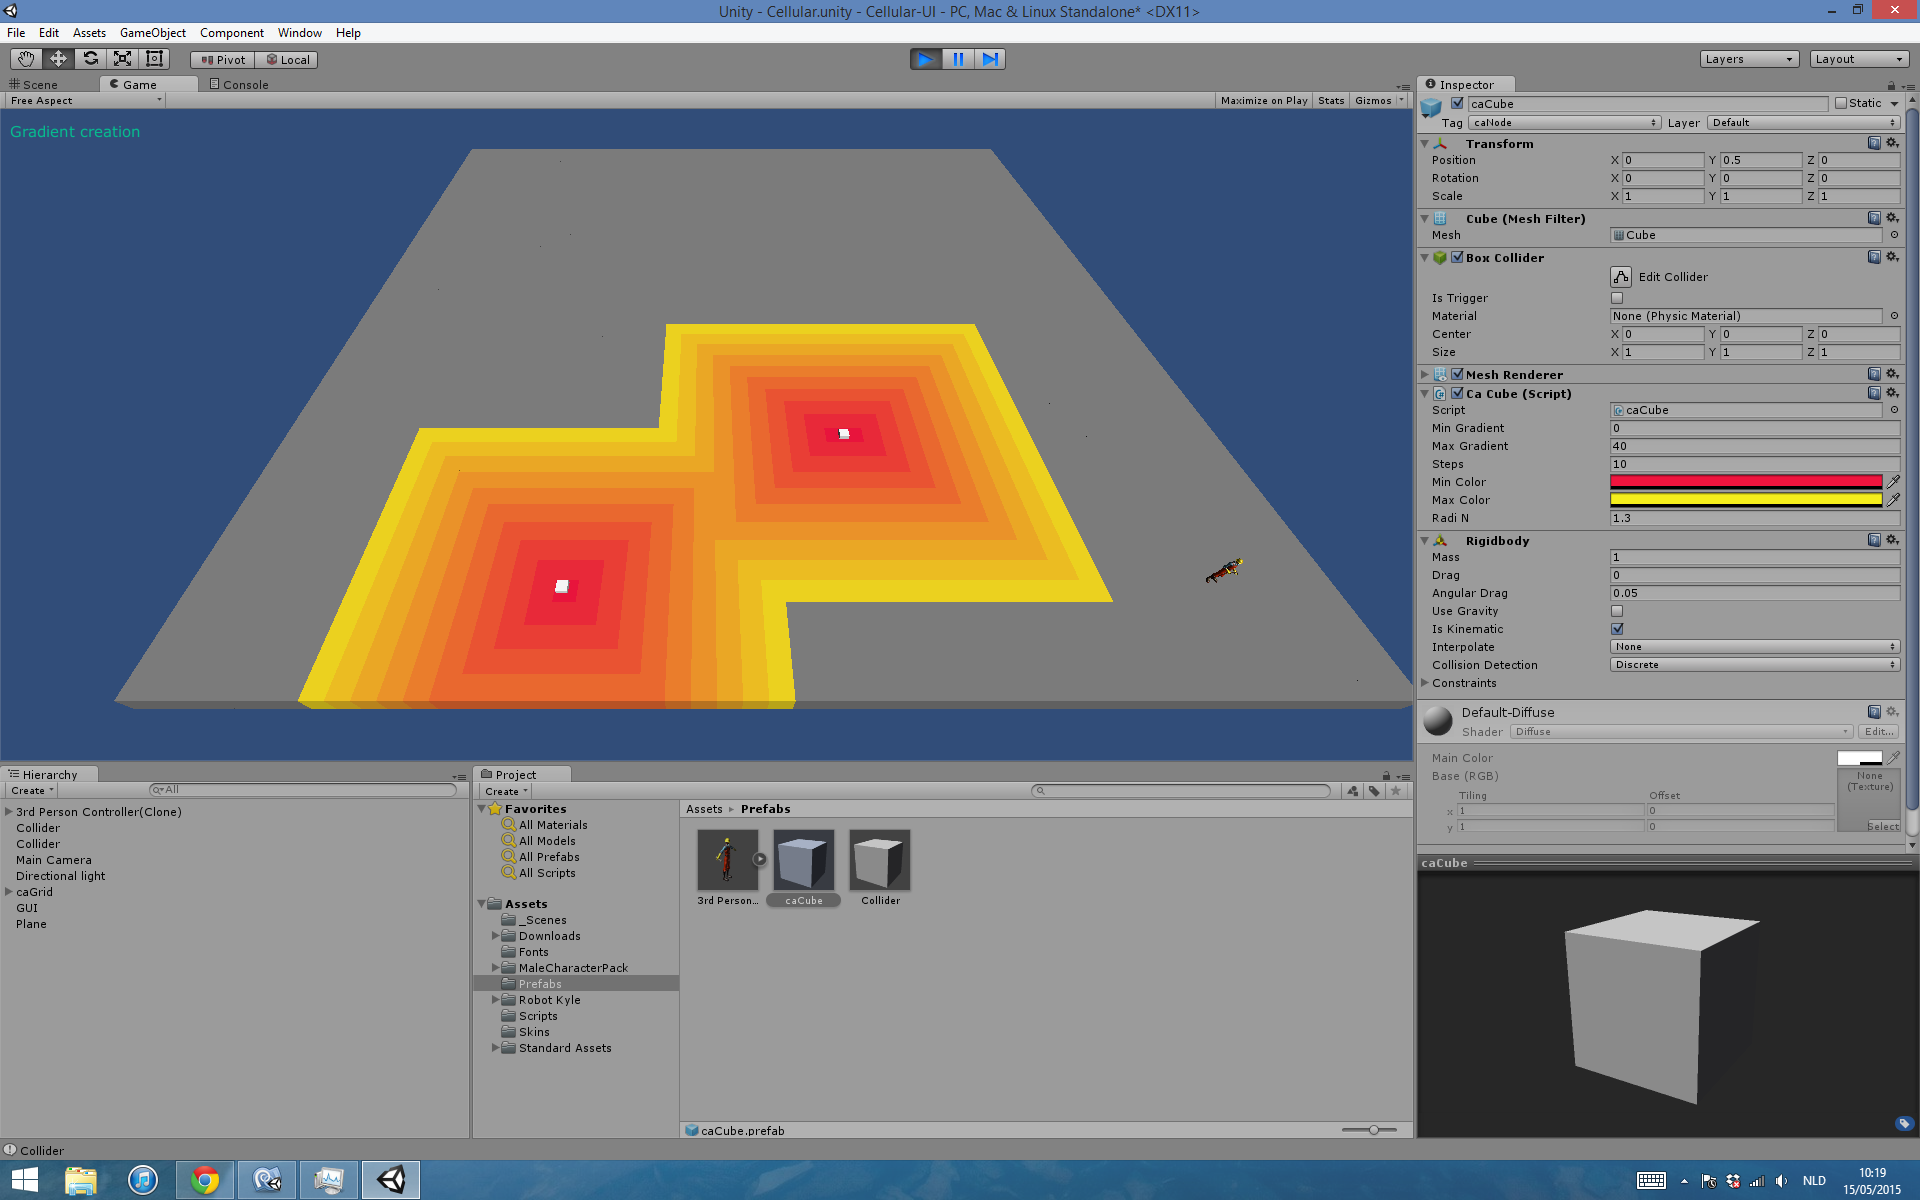This screenshot has height=1200, width=1920.
Task: Disable Is Kinematic checkbox
Action: (x=1617, y=629)
